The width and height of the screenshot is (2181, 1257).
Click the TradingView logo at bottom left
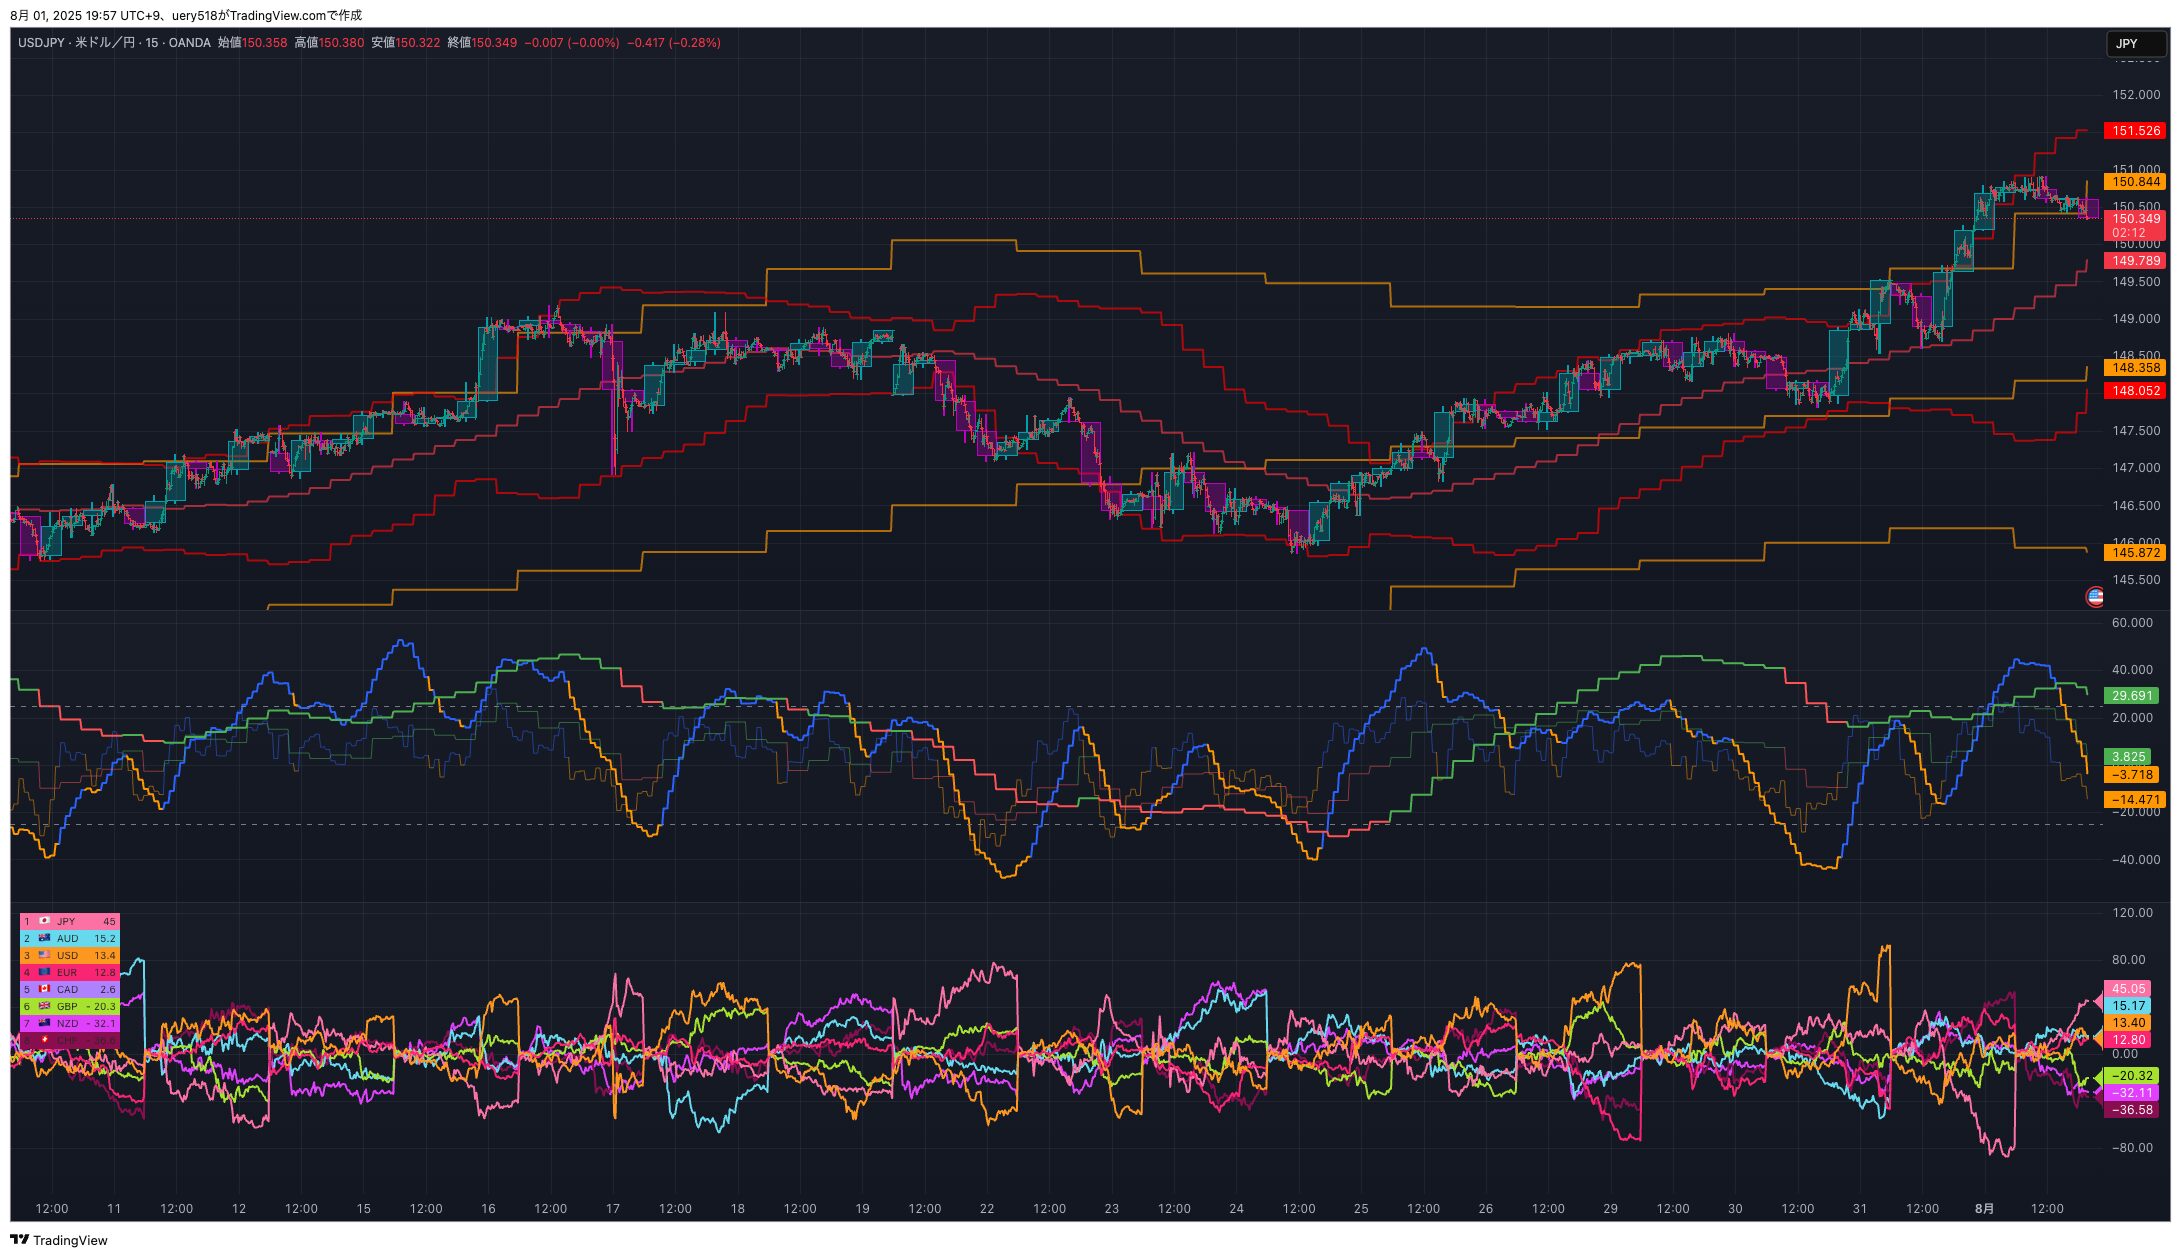coord(58,1240)
